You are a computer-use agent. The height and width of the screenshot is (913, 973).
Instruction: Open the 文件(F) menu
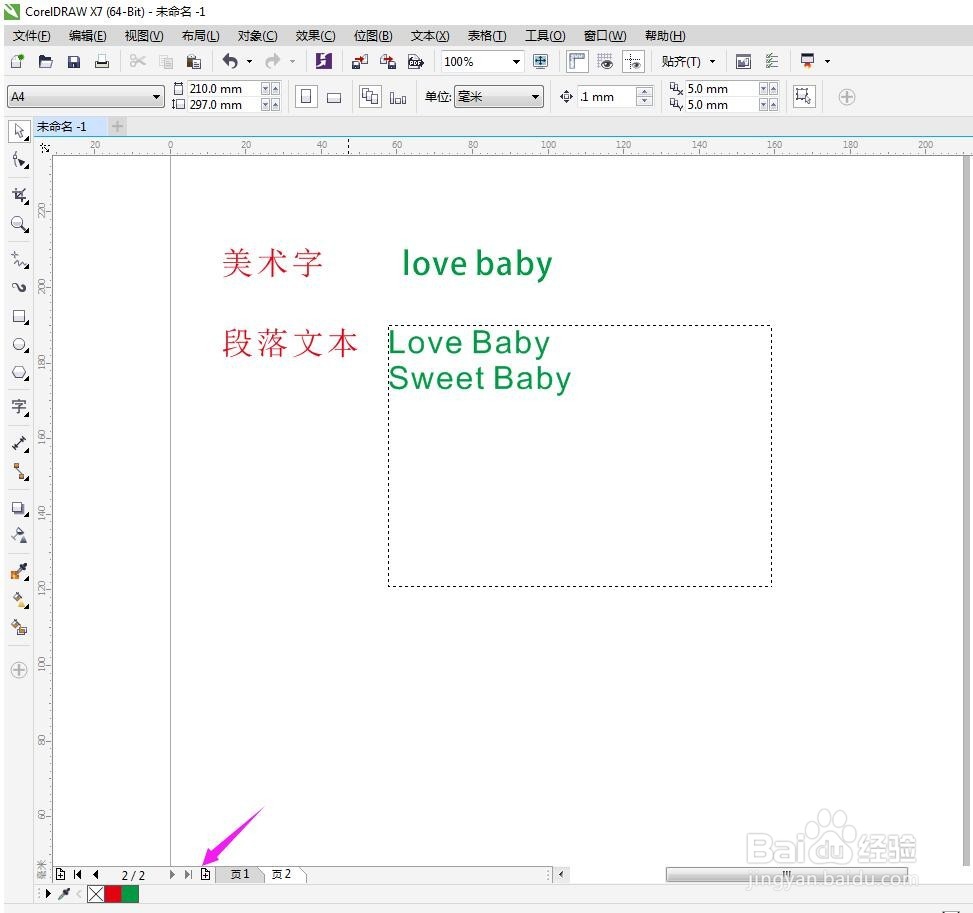(32, 36)
